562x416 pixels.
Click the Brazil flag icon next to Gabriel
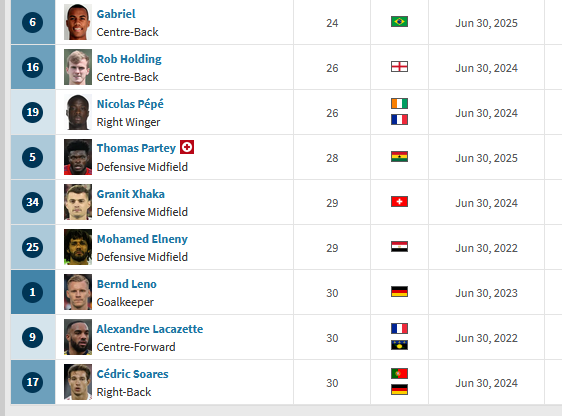pos(399,21)
